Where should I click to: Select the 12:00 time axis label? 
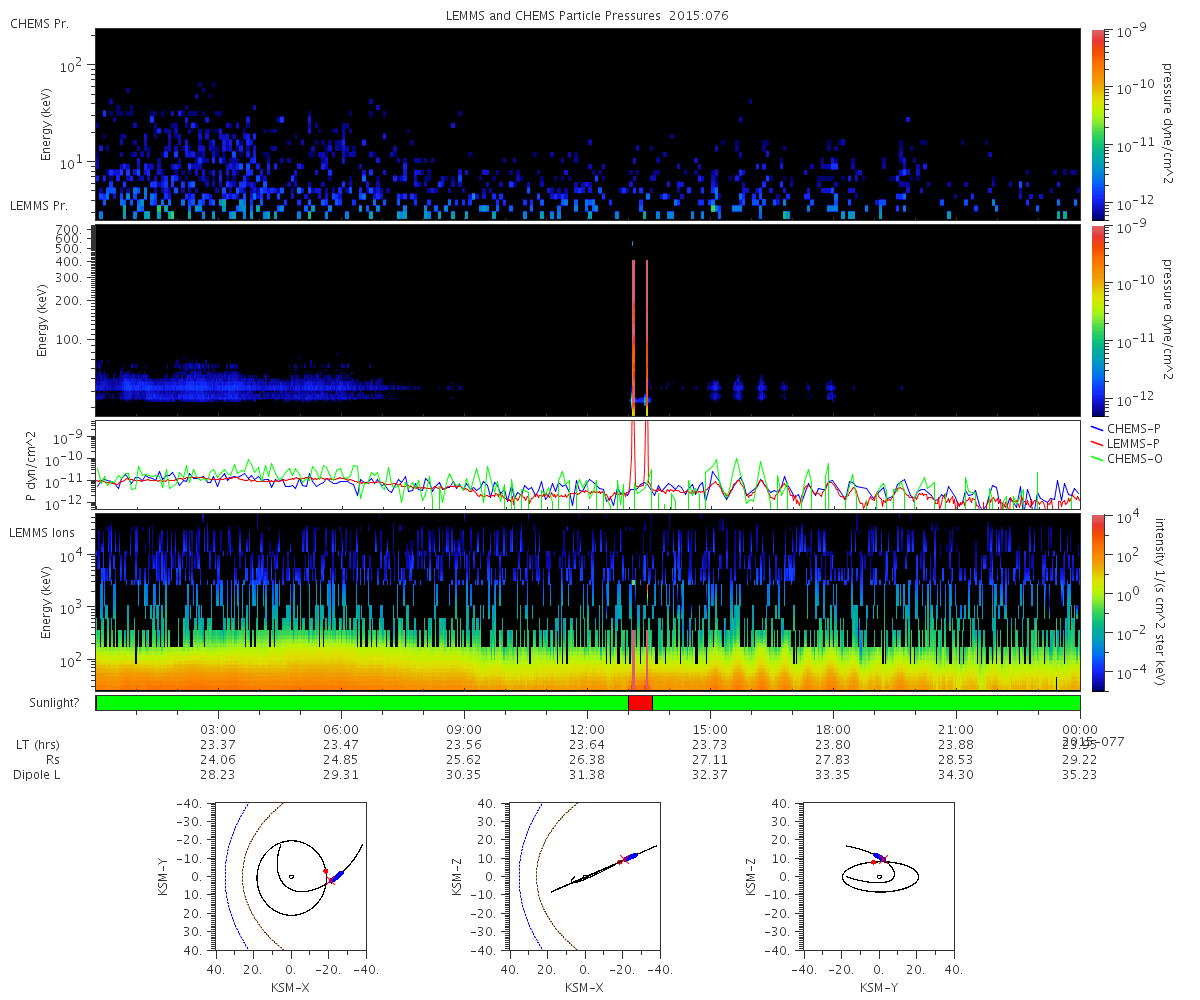[x=587, y=730]
